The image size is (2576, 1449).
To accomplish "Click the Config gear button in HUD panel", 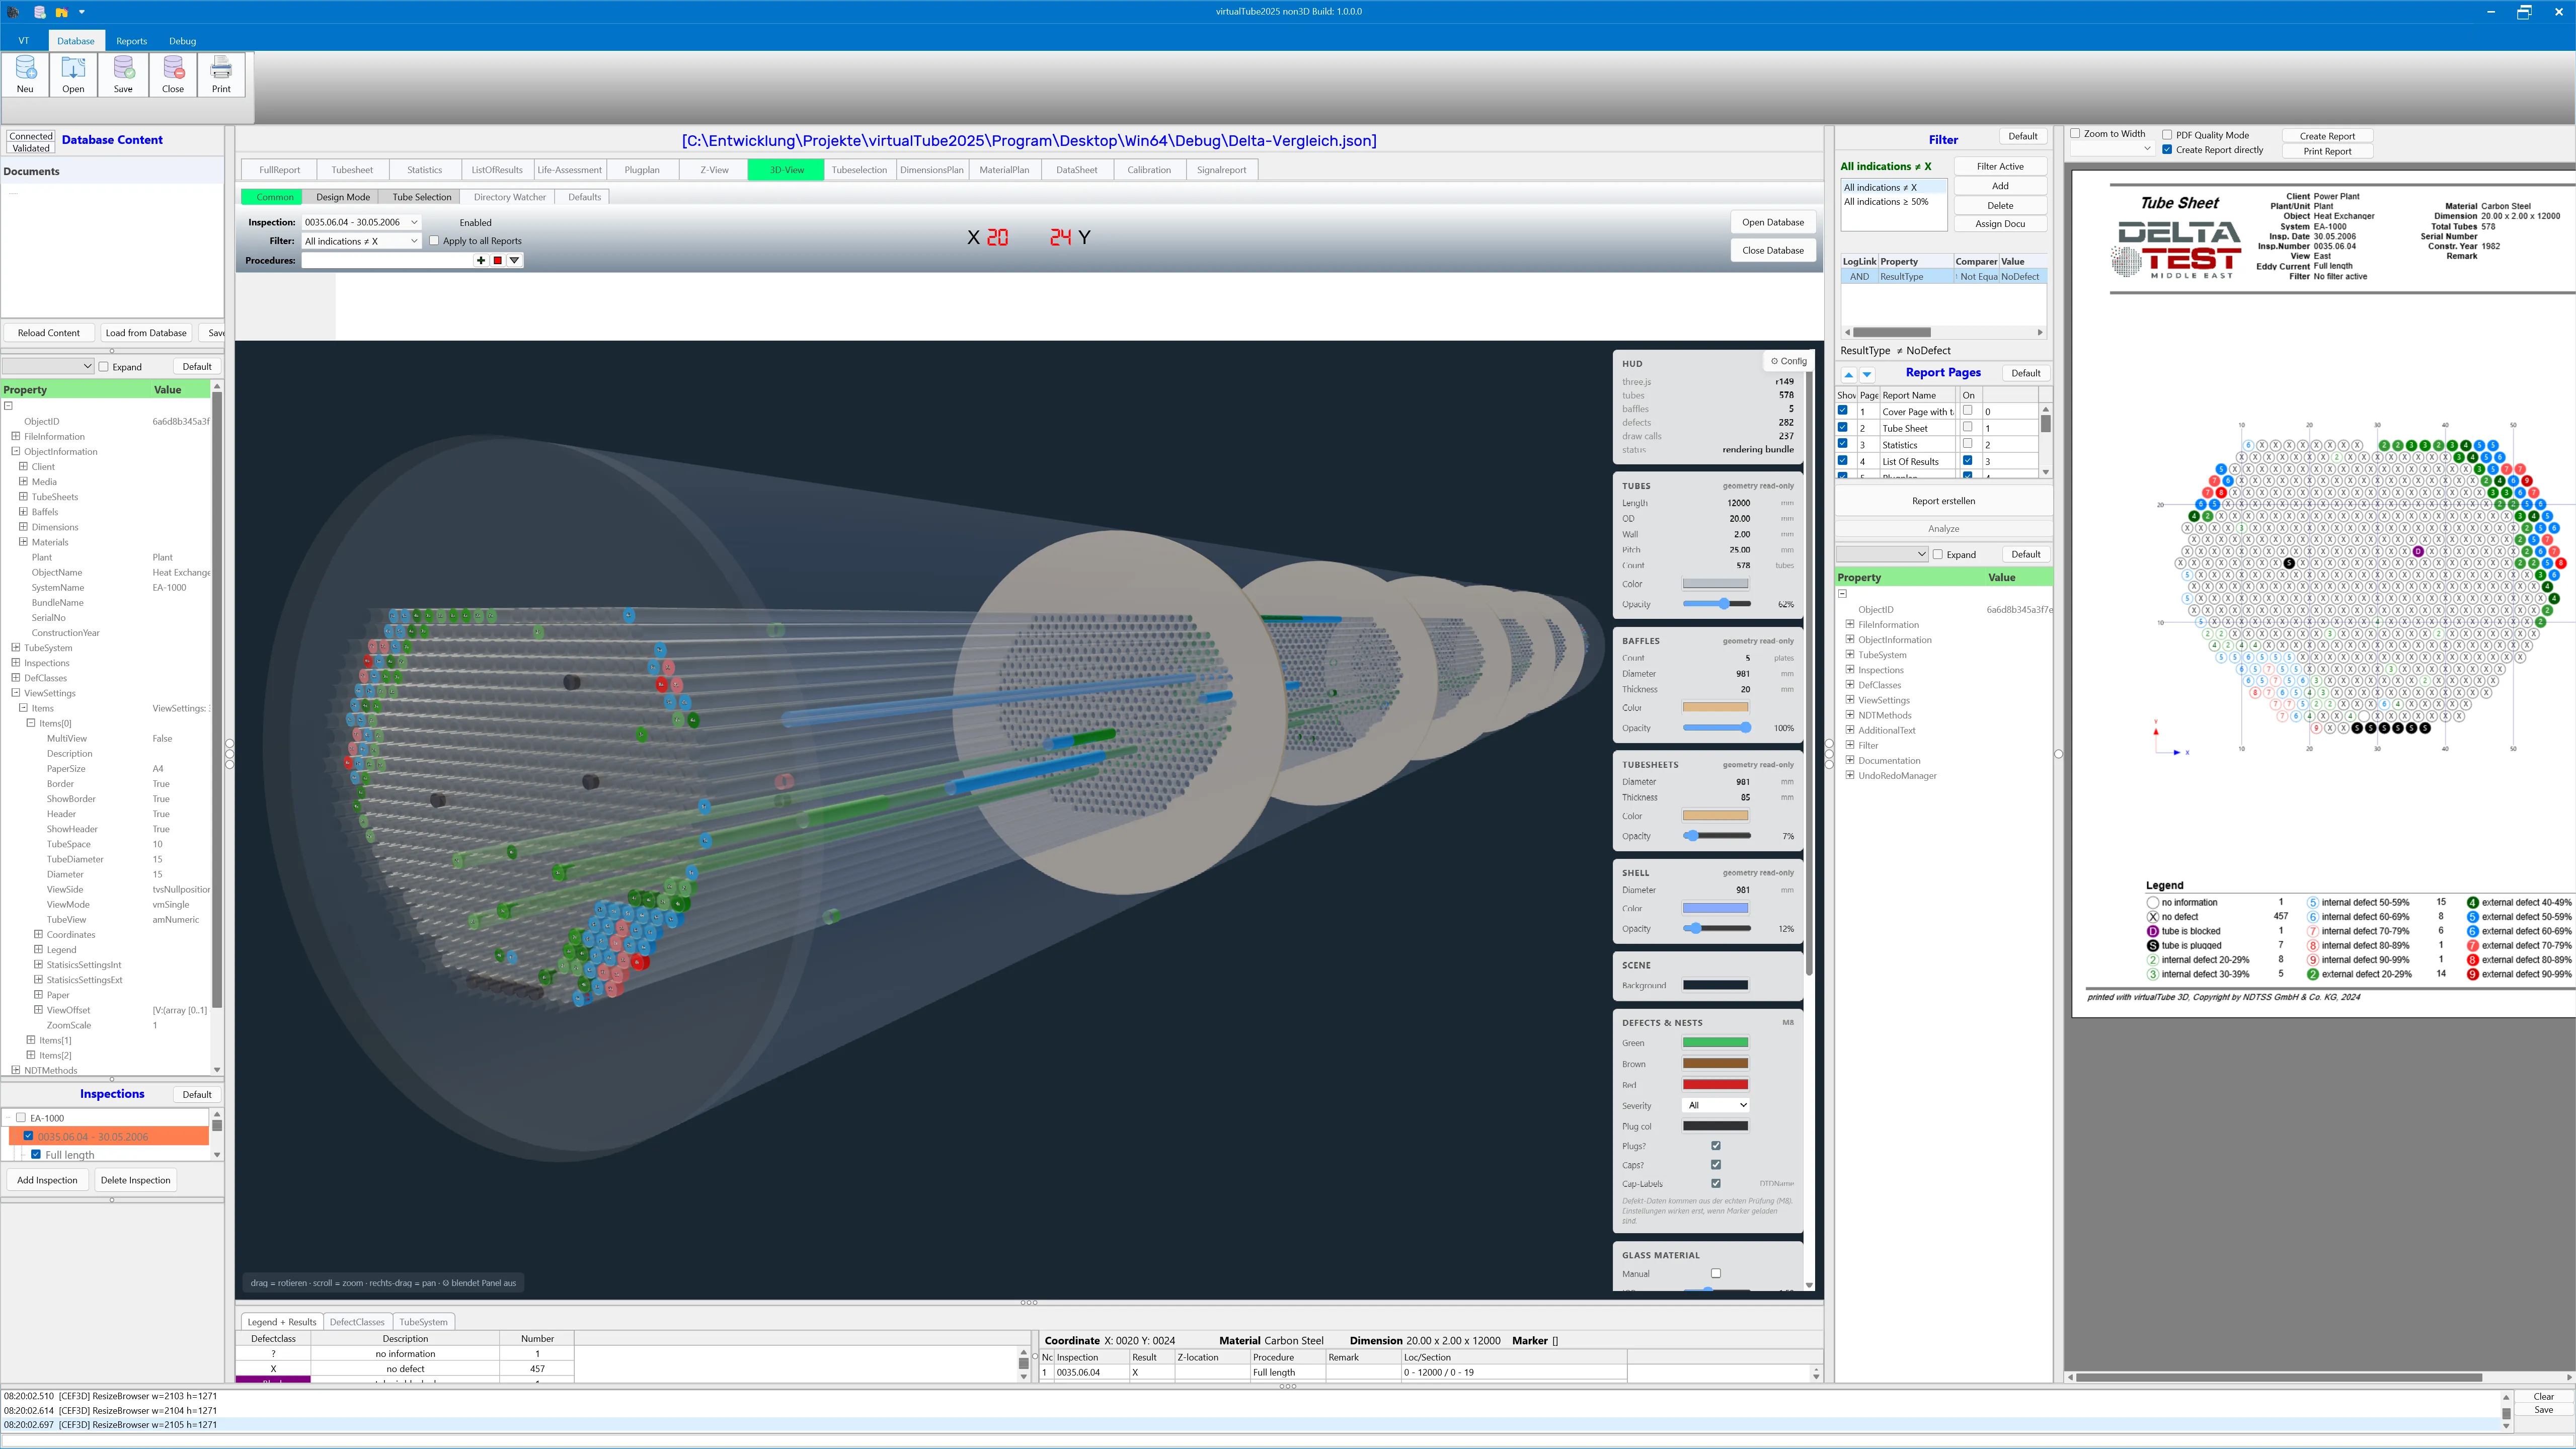I will 1788,361.
